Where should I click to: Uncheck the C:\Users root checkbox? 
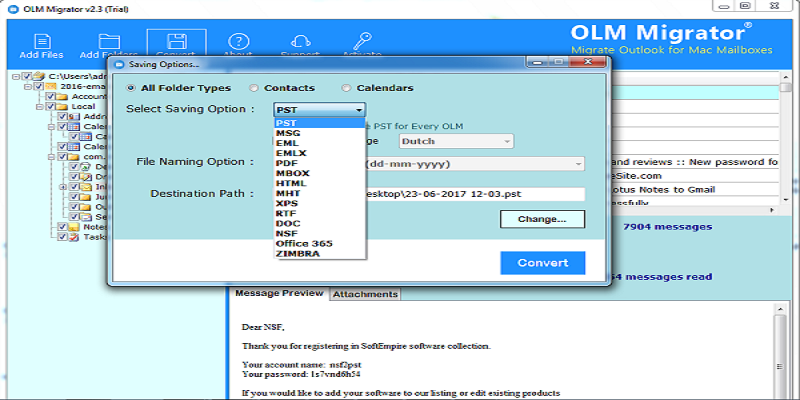click(x=28, y=77)
